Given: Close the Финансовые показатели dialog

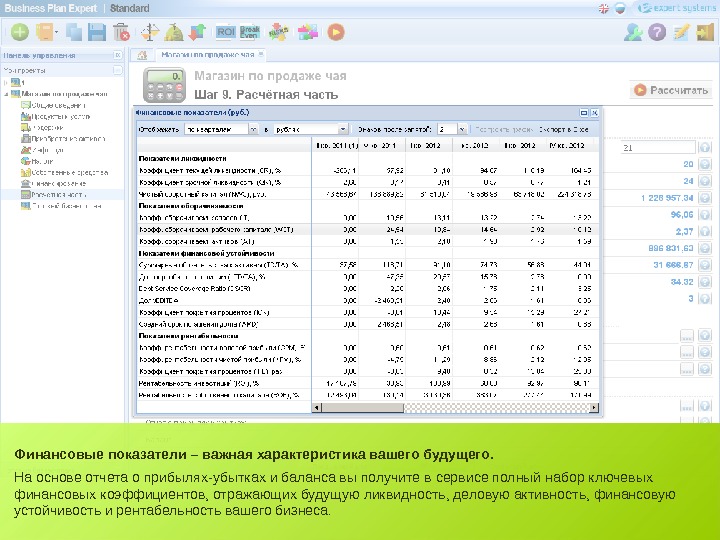Looking at the screenshot, I should (594, 112).
